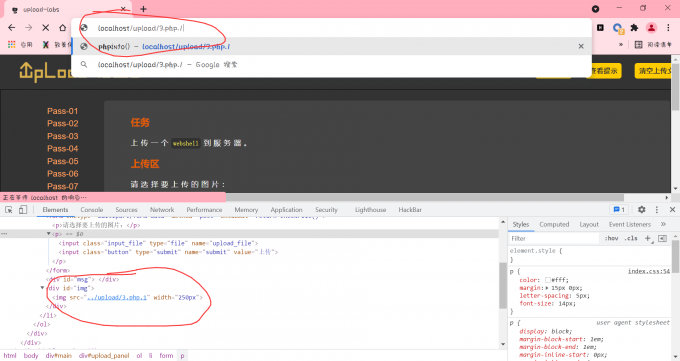The height and width of the screenshot is (361, 680).
Task: Switch to the Styles pane tab
Action: [x=521, y=224]
